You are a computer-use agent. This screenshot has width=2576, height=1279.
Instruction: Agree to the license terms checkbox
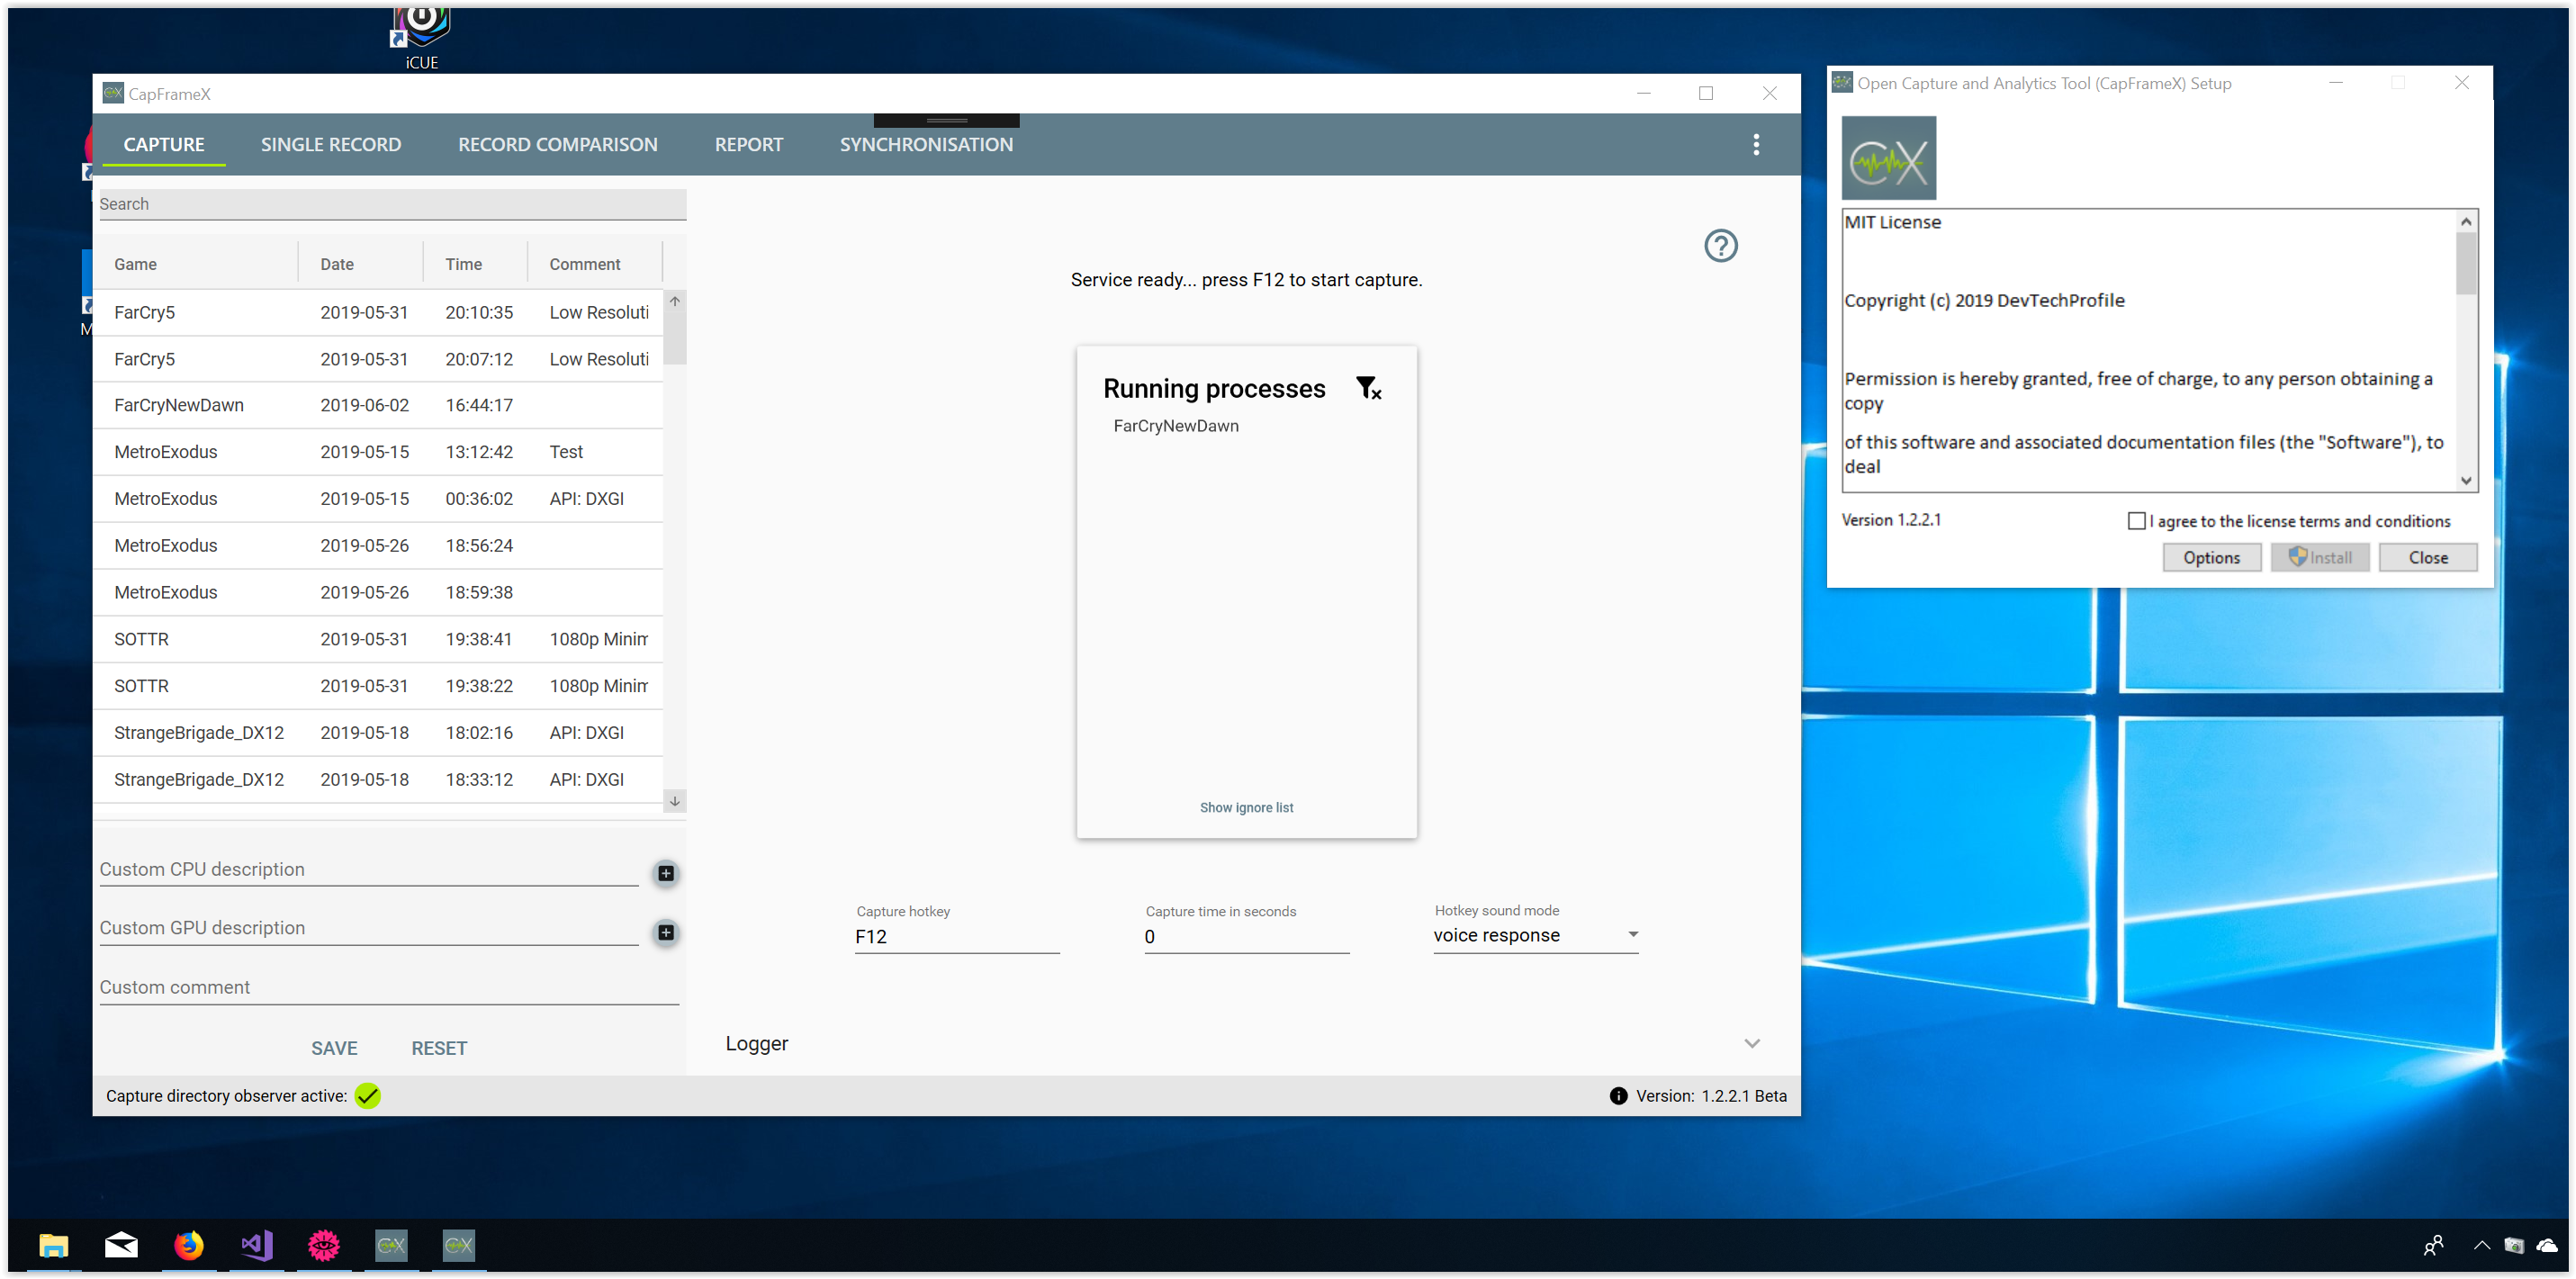click(x=2136, y=521)
